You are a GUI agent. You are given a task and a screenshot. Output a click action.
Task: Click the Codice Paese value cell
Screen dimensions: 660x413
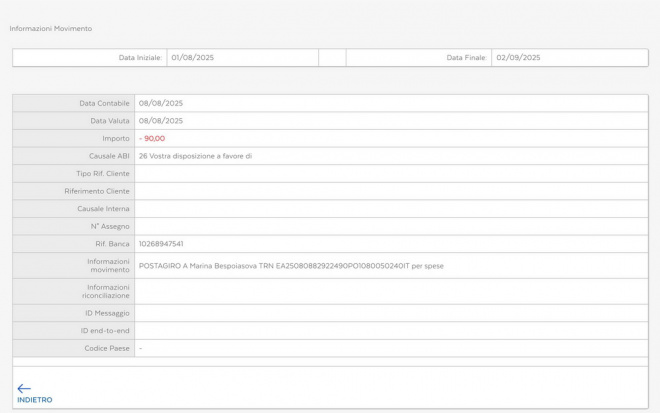(390, 348)
